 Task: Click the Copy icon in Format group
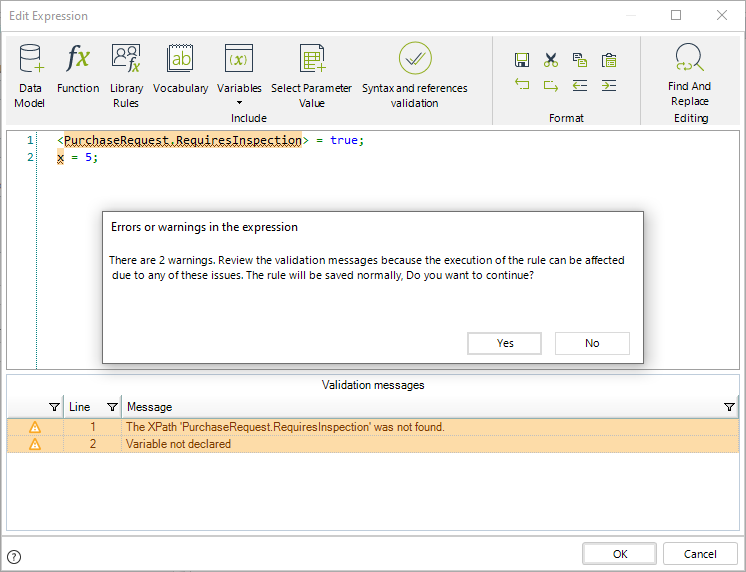tap(580, 60)
